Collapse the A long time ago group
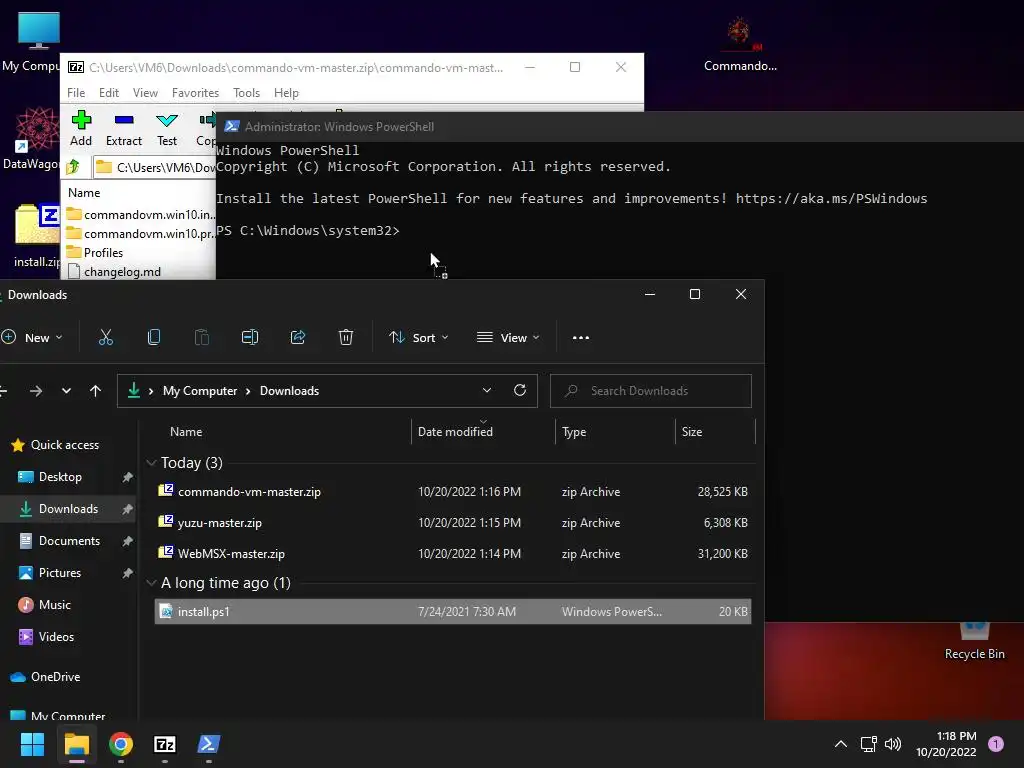This screenshot has width=1024, height=768. coord(152,583)
